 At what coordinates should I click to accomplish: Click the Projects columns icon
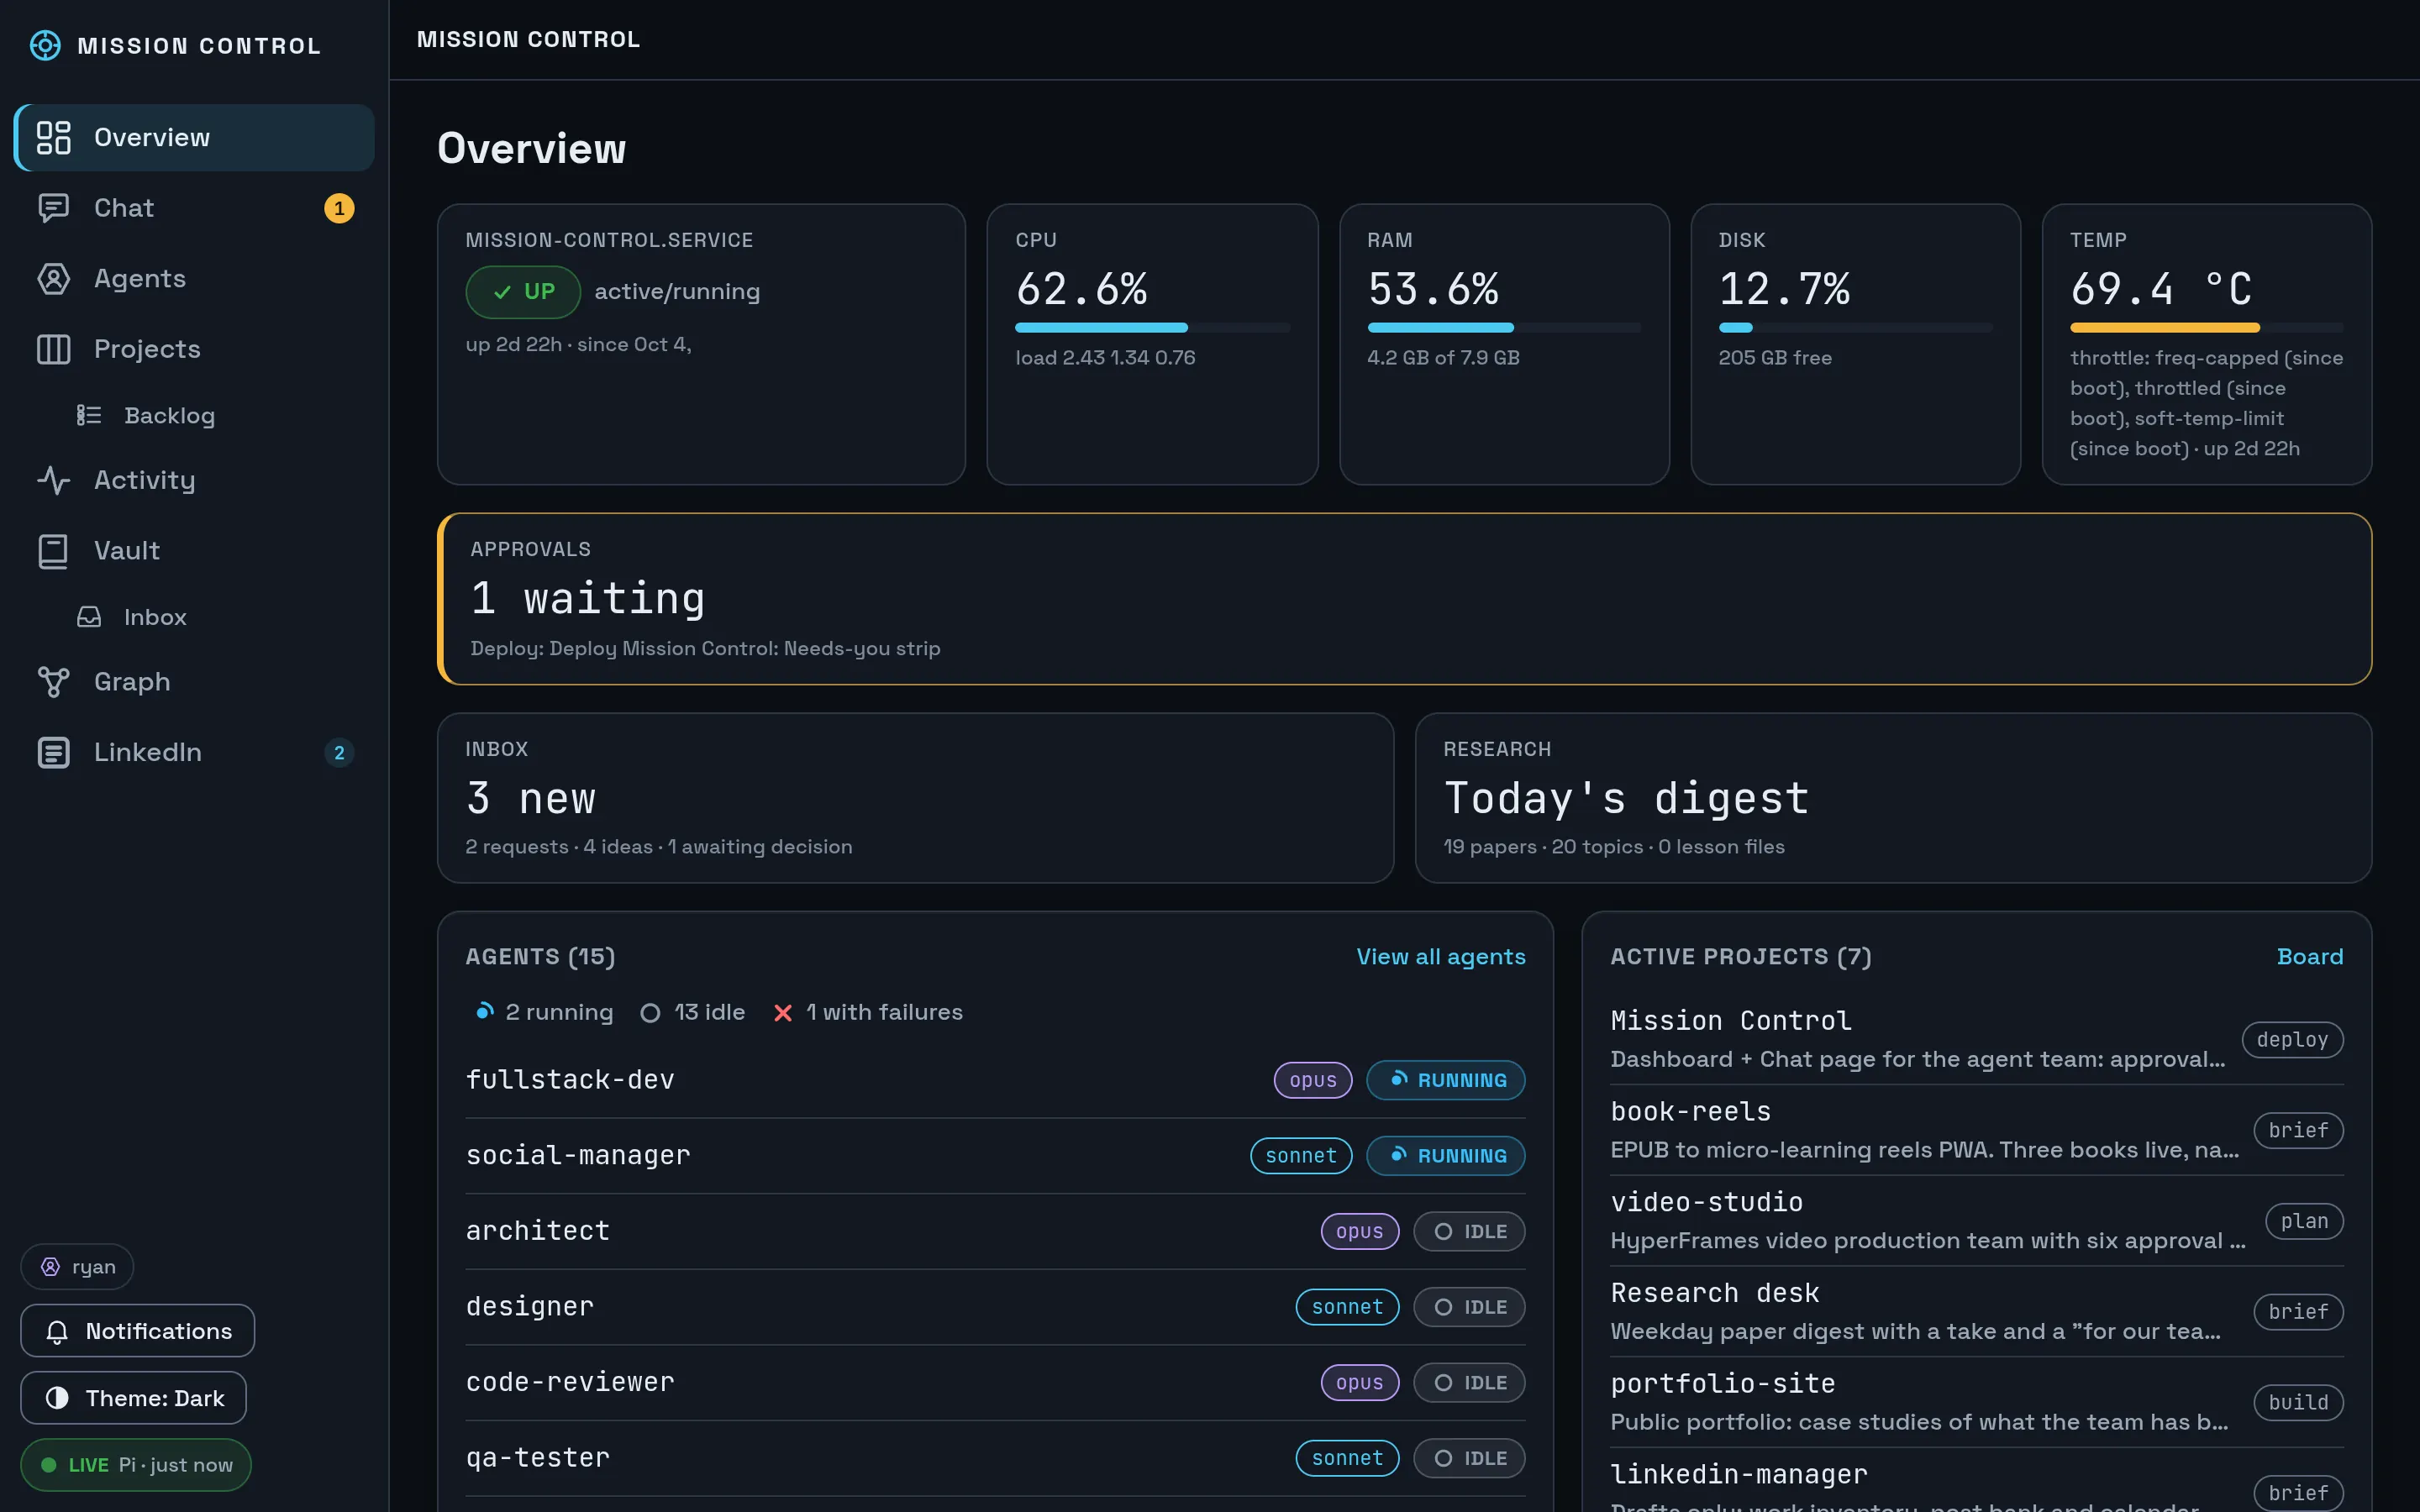pyautogui.click(x=53, y=349)
